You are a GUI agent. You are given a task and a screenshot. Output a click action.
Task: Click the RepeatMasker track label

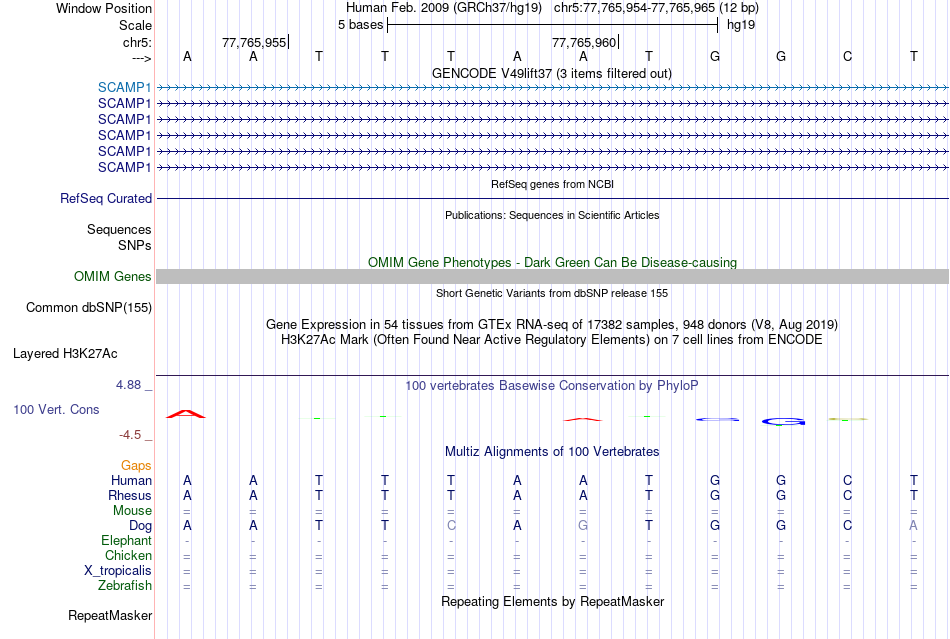[x=110, y=615]
